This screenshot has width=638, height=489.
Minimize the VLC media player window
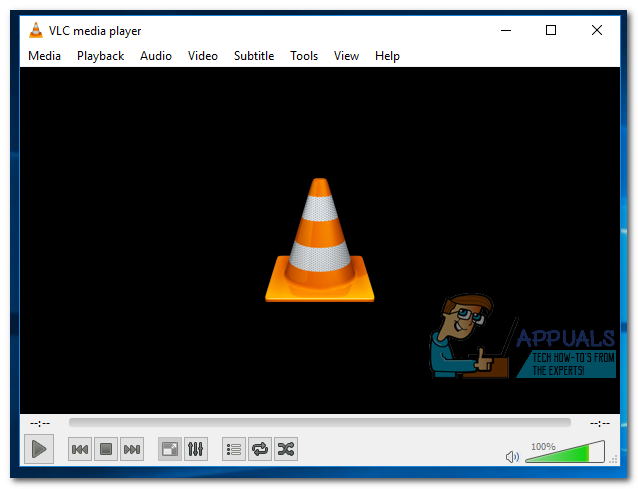click(x=506, y=31)
